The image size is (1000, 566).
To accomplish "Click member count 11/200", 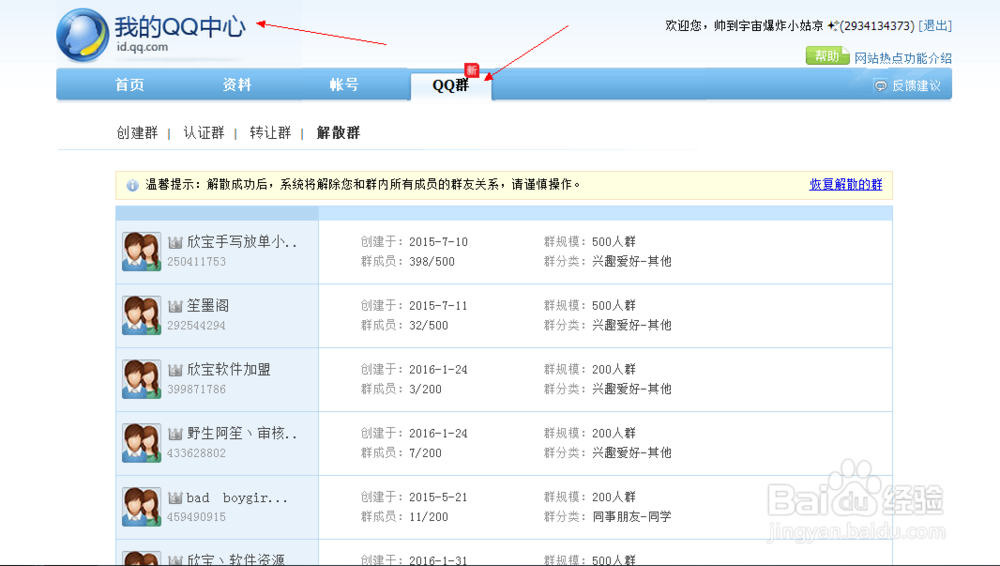I will (x=429, y=517).
